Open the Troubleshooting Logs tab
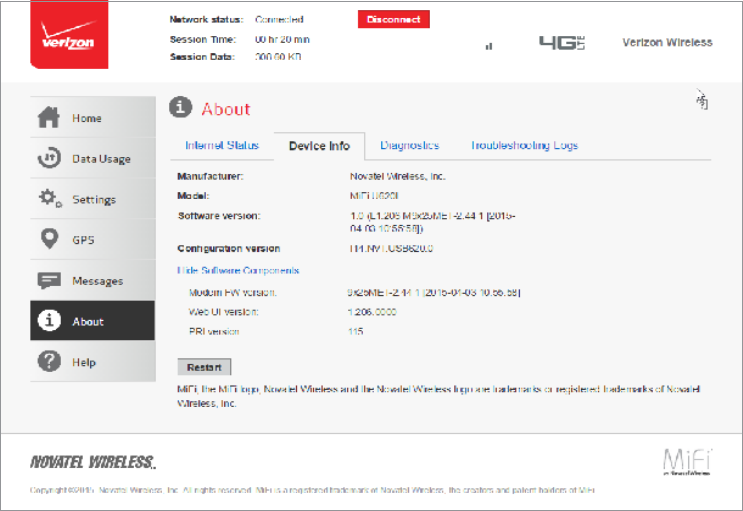This screenshot has width=743, height=511. tap(525, 145)
